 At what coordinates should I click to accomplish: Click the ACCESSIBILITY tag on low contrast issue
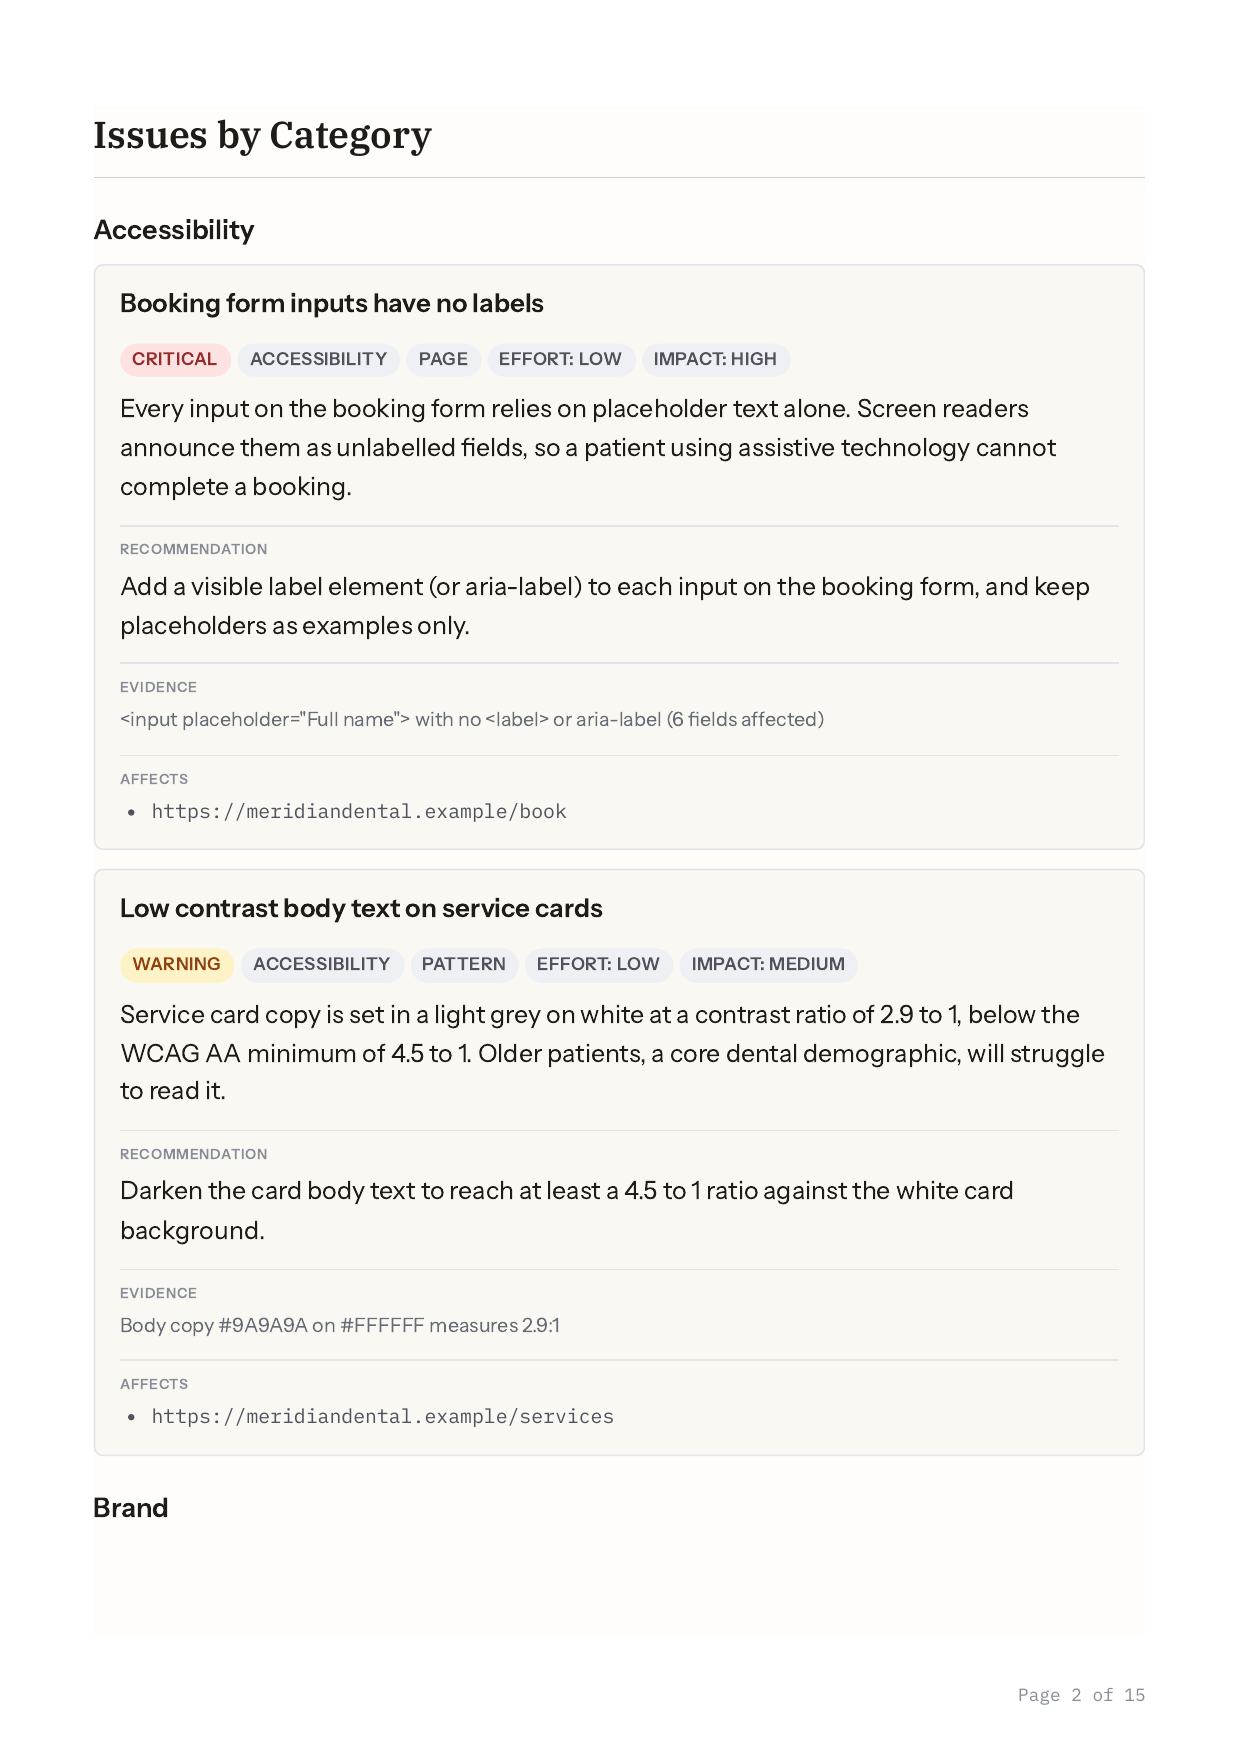click(x=322, y=965)
